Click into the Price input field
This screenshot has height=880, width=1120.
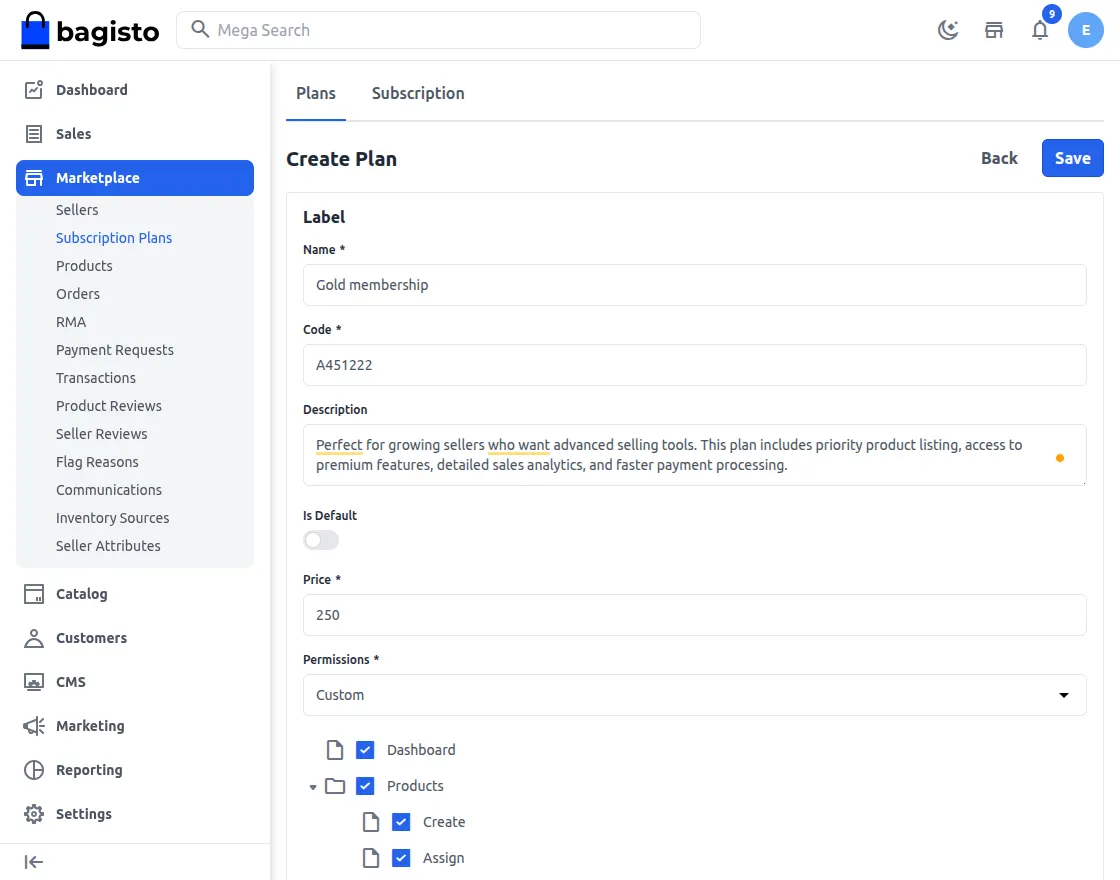(x=694, y=615)
